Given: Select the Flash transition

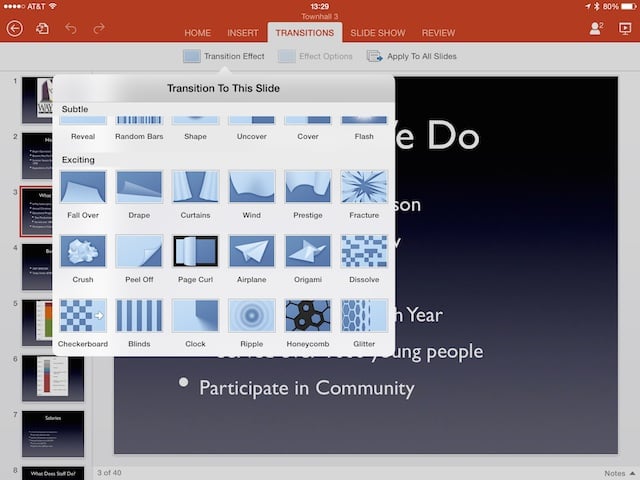Looking at the screenshot, I should coord(364,129).
